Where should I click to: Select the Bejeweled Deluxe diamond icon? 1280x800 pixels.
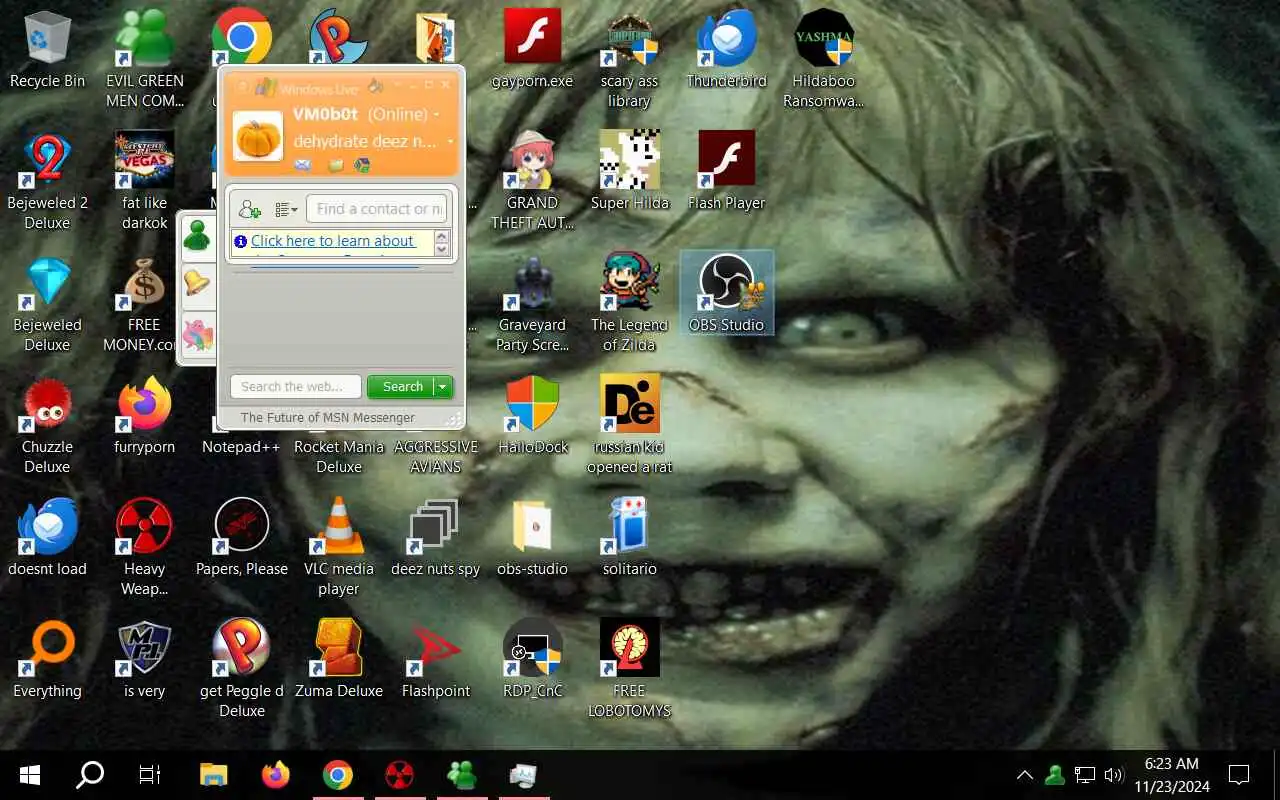pyautogui.click(x=47, y=304)
